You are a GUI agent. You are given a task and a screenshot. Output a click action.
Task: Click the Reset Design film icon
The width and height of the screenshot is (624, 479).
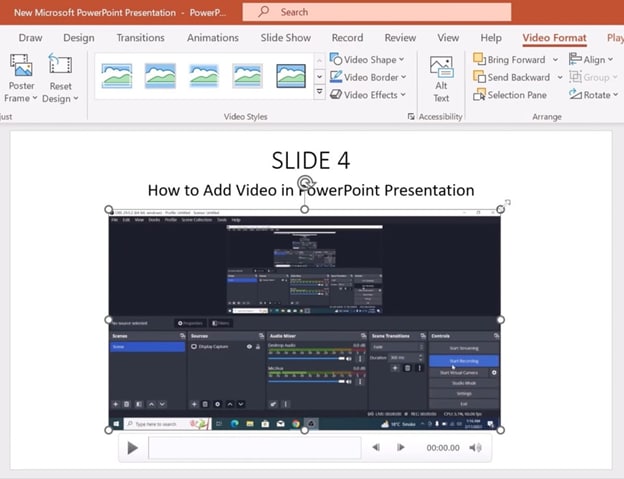(60, 64)
